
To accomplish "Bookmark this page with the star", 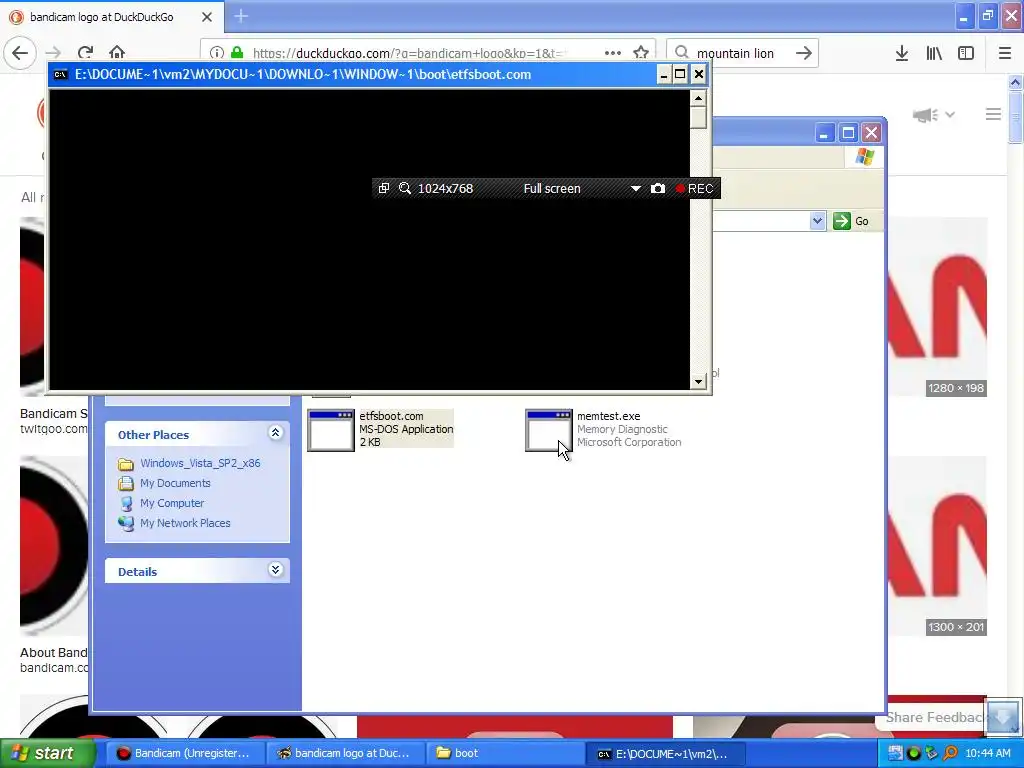I will click(x=641, y=53).
